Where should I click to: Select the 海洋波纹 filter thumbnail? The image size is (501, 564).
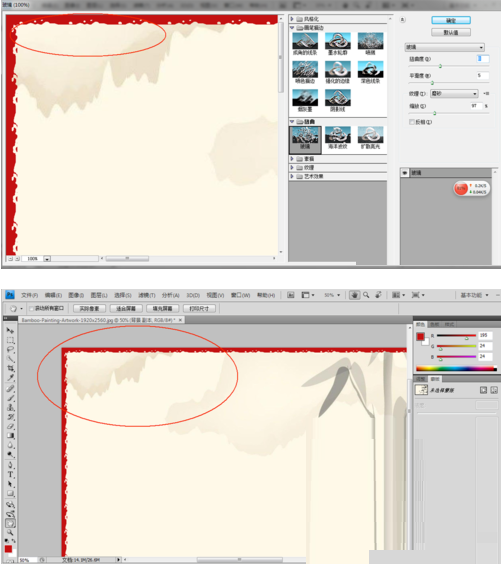337,138
